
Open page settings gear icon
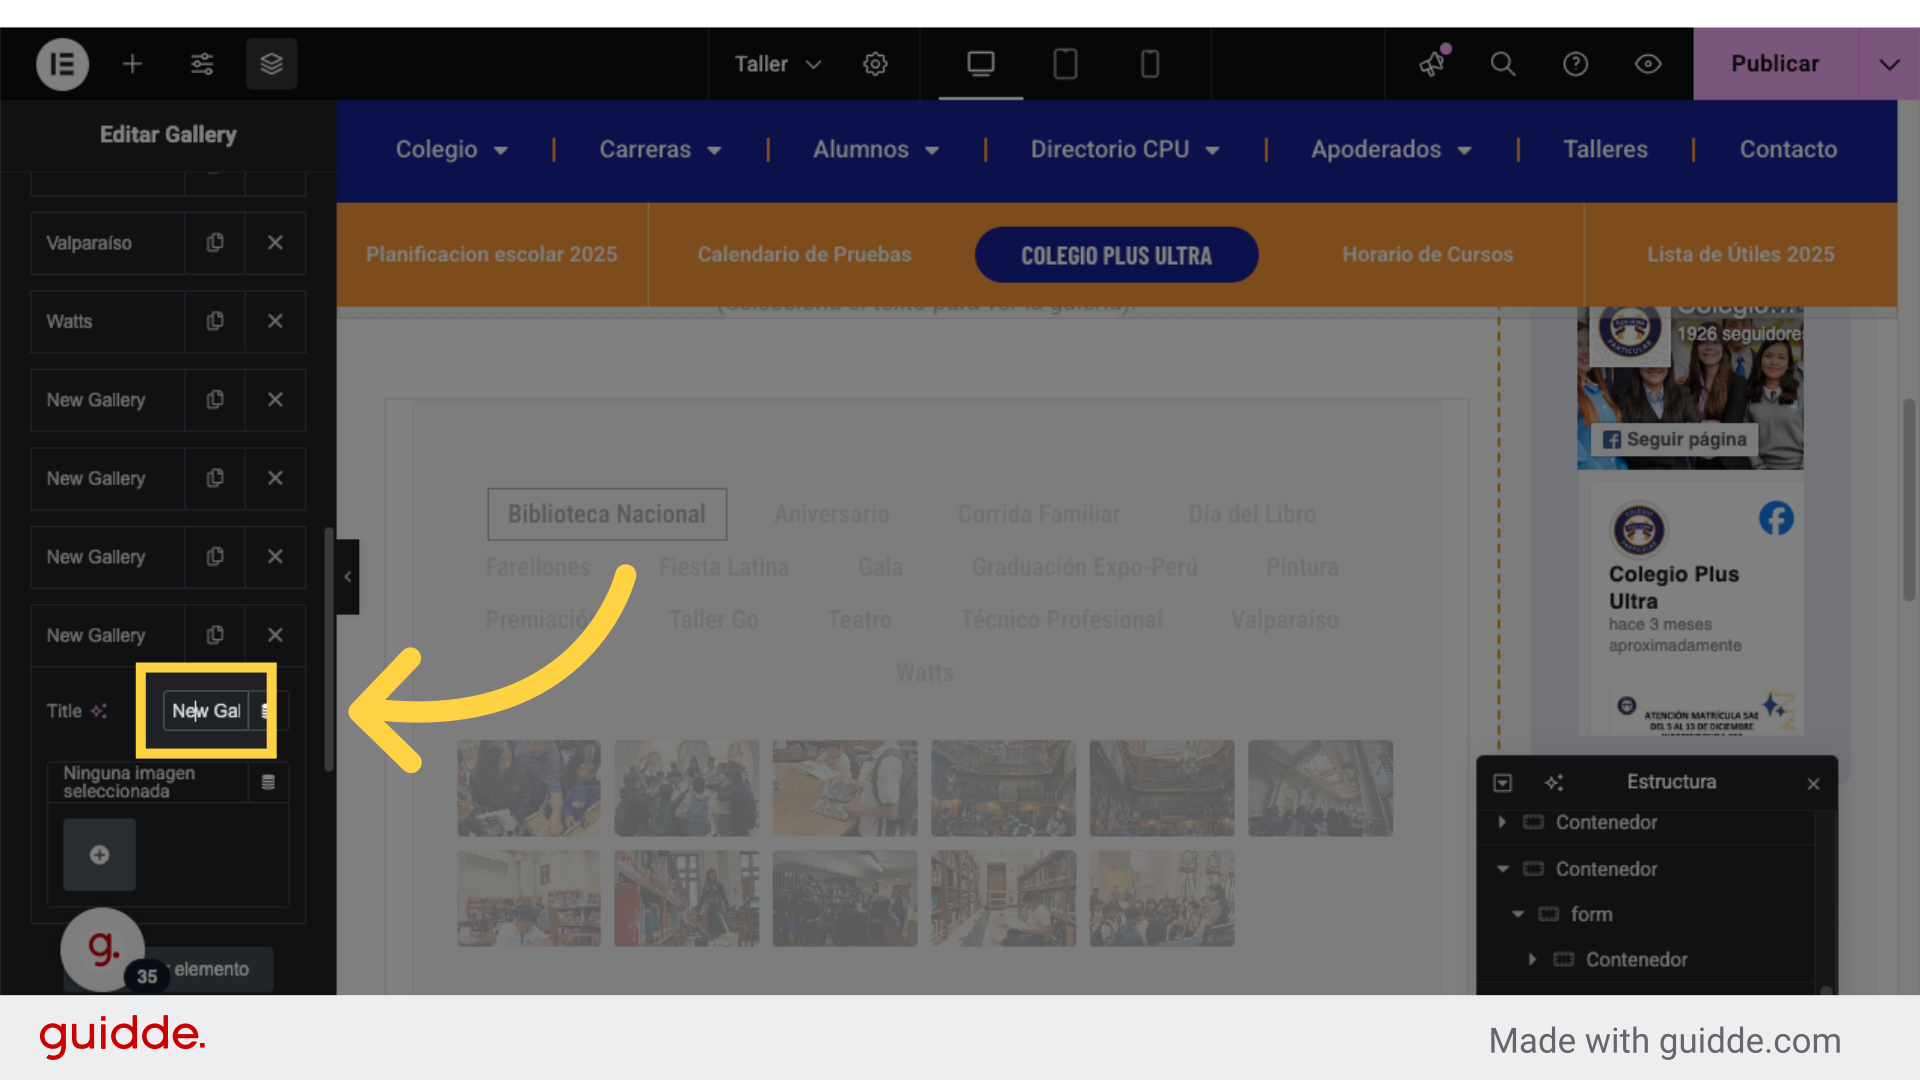click(x=875, y=64)
